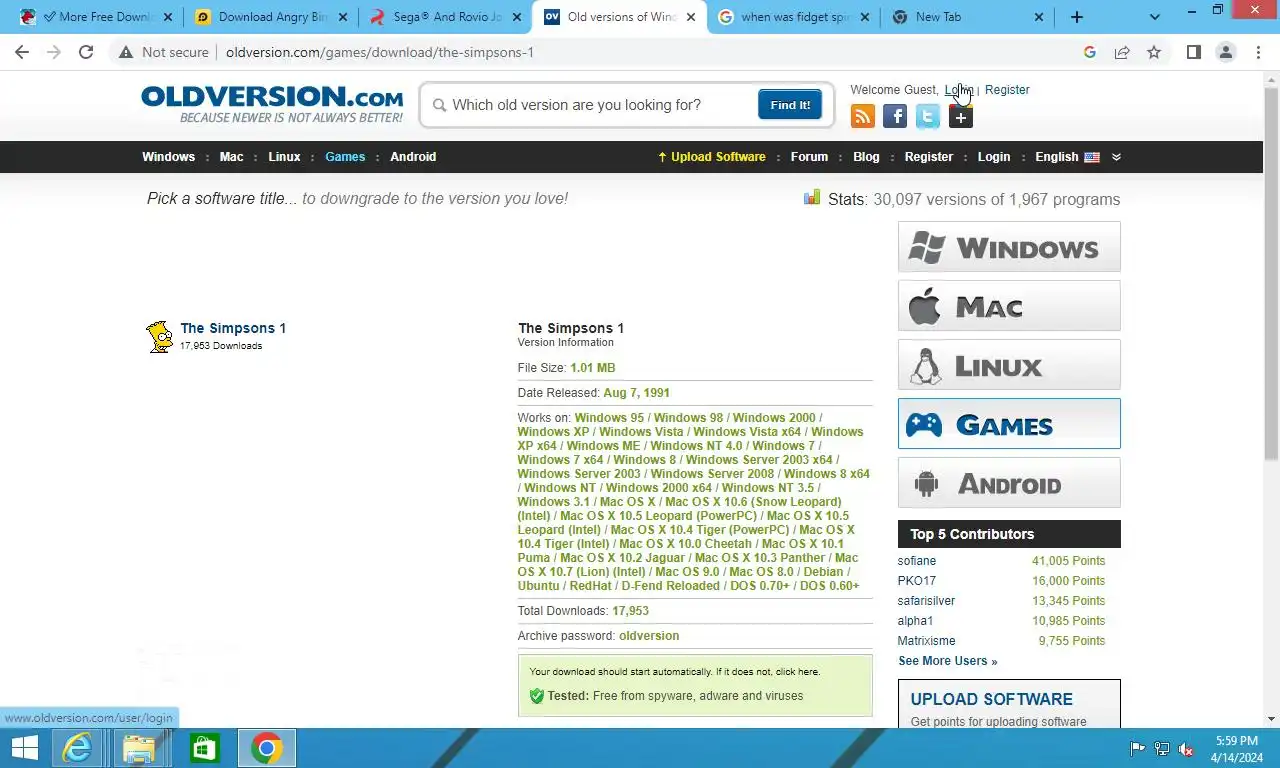Open File Explorer from taskbar
Image resolution: width=1280 pixels, height=768 pixels.
(139, 748)
